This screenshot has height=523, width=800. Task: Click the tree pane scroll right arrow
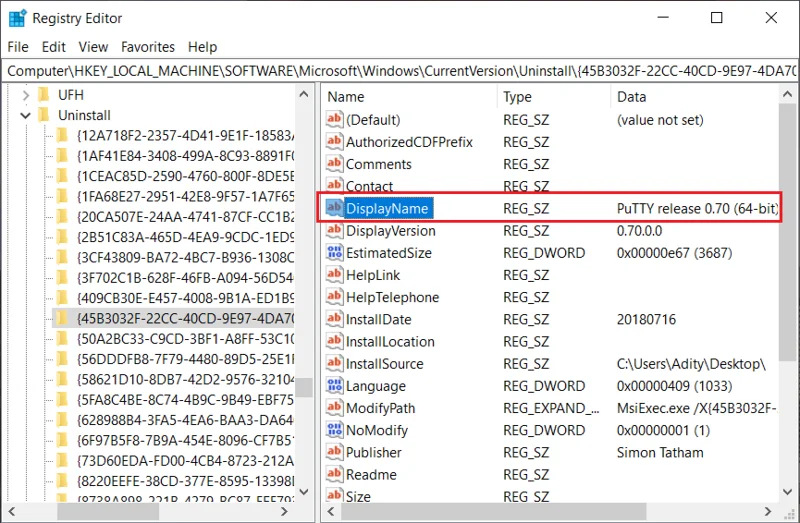click(284, 511)
